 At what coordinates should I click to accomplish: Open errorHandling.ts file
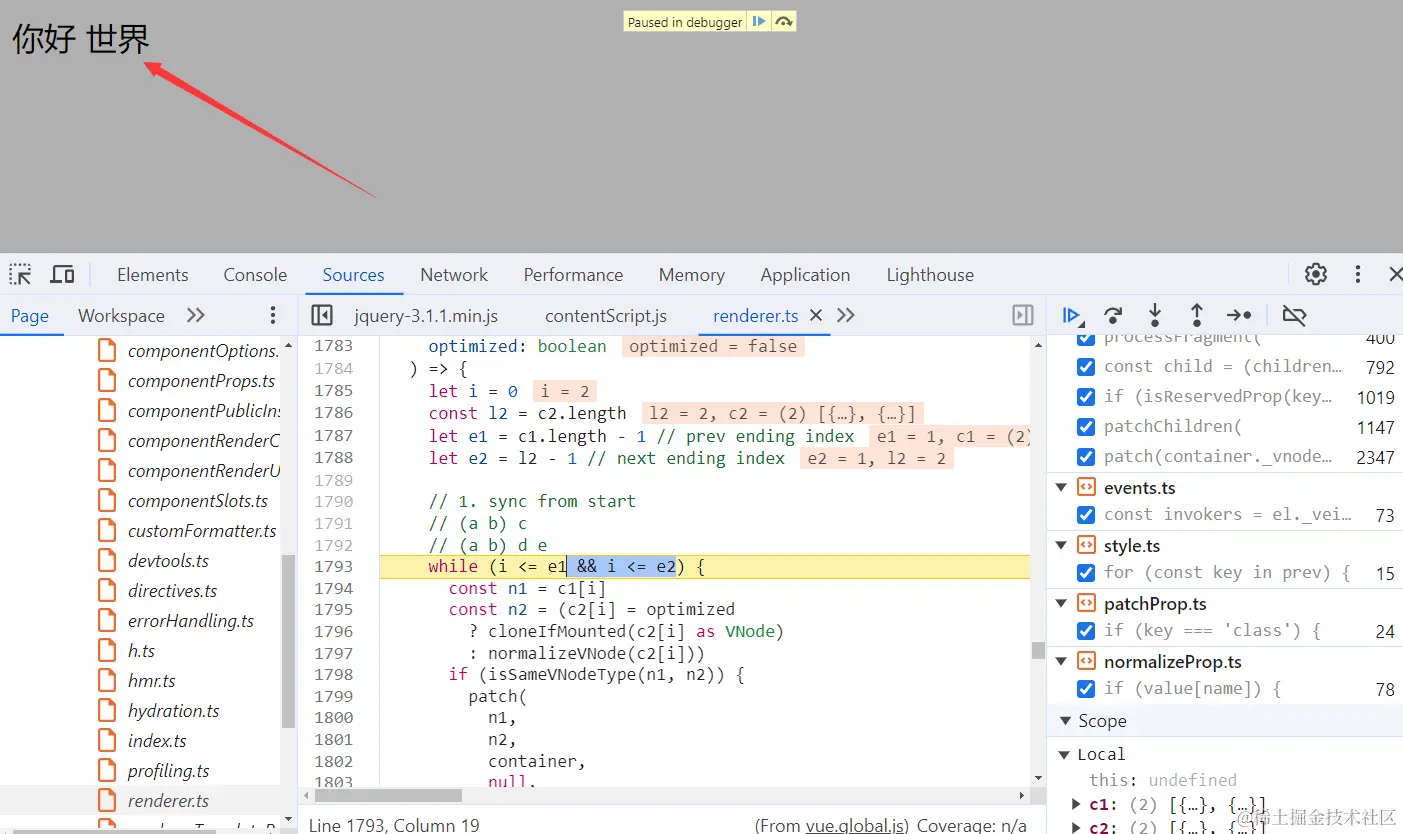click(190, 621)
